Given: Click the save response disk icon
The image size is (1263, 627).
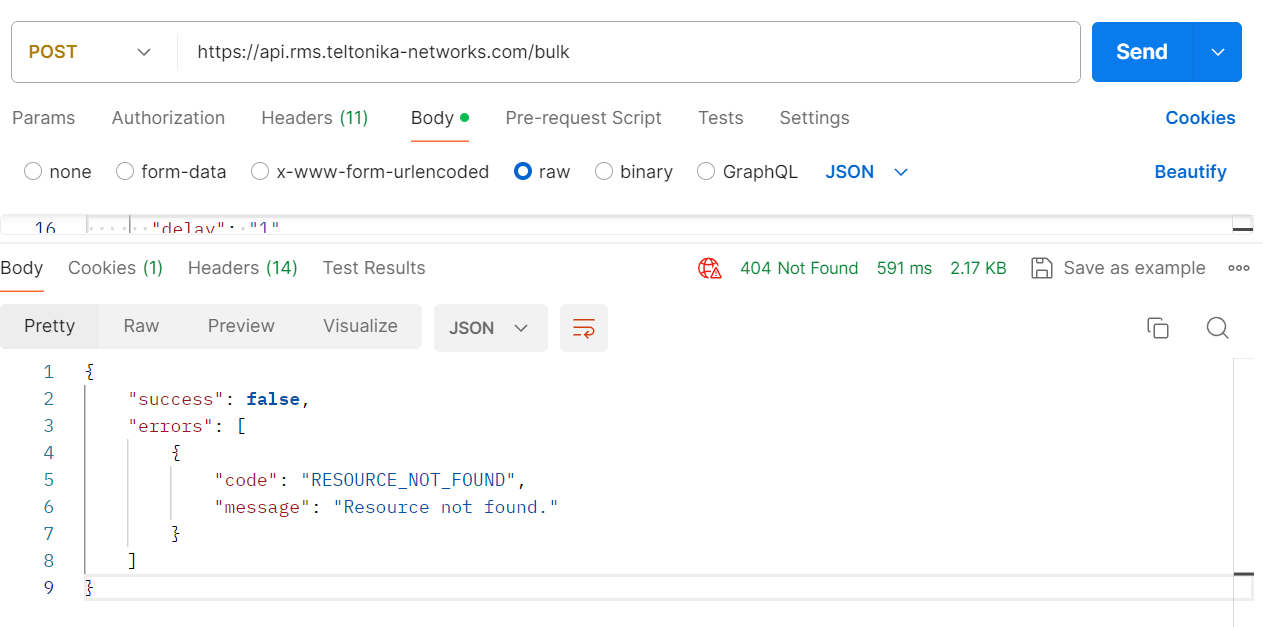Looking at the screenshot, I should [1042, 268].
